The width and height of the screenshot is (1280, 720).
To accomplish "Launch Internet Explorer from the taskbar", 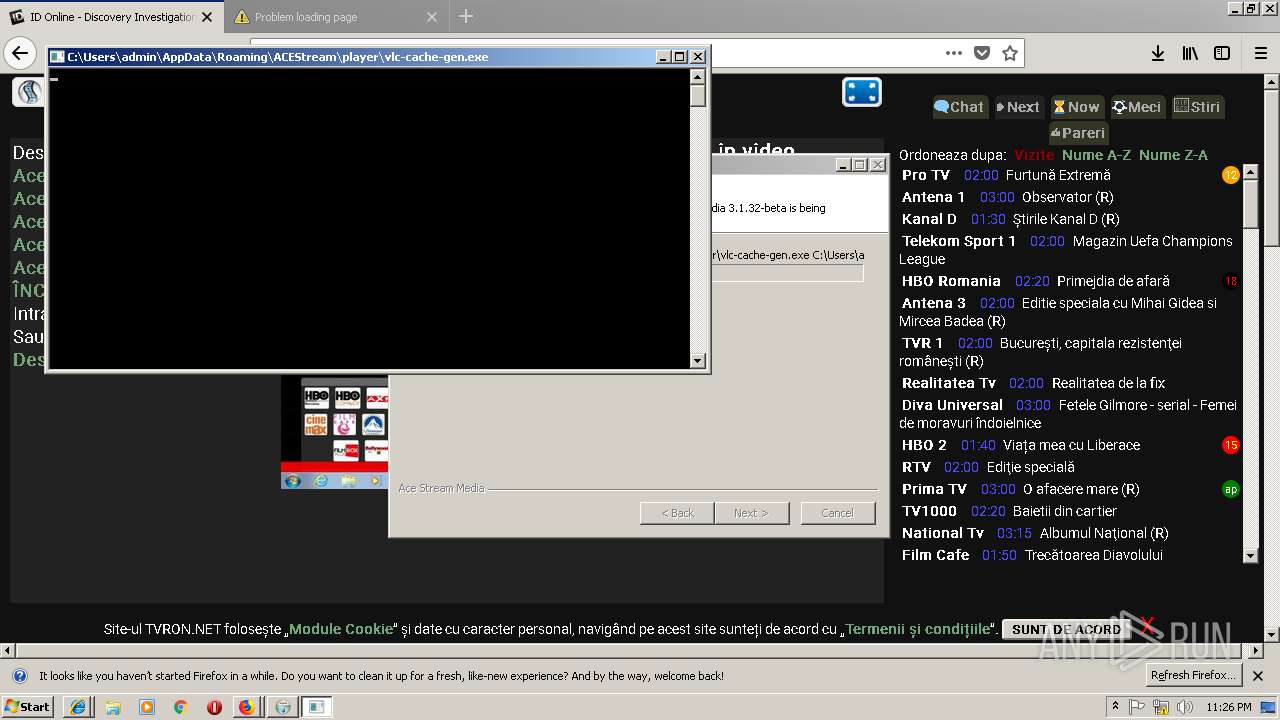I will 78,707.
